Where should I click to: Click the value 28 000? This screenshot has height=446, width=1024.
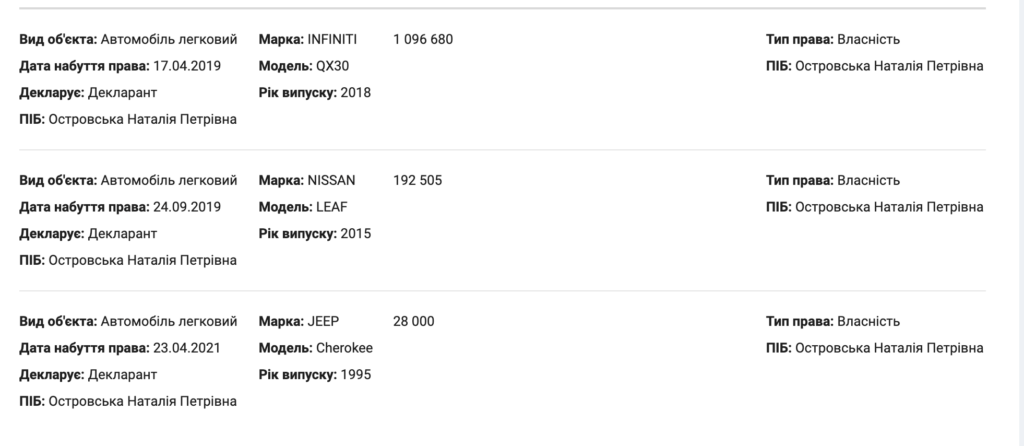coord(414,321)
